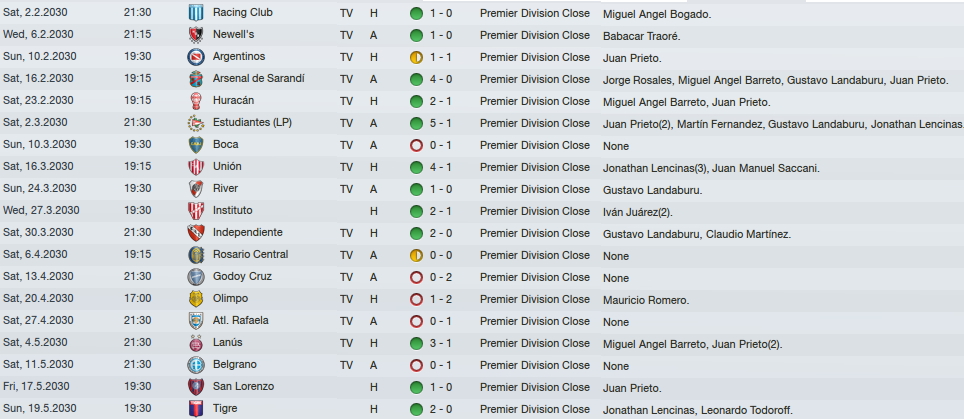Click the River club crest icon

point(196,189)
